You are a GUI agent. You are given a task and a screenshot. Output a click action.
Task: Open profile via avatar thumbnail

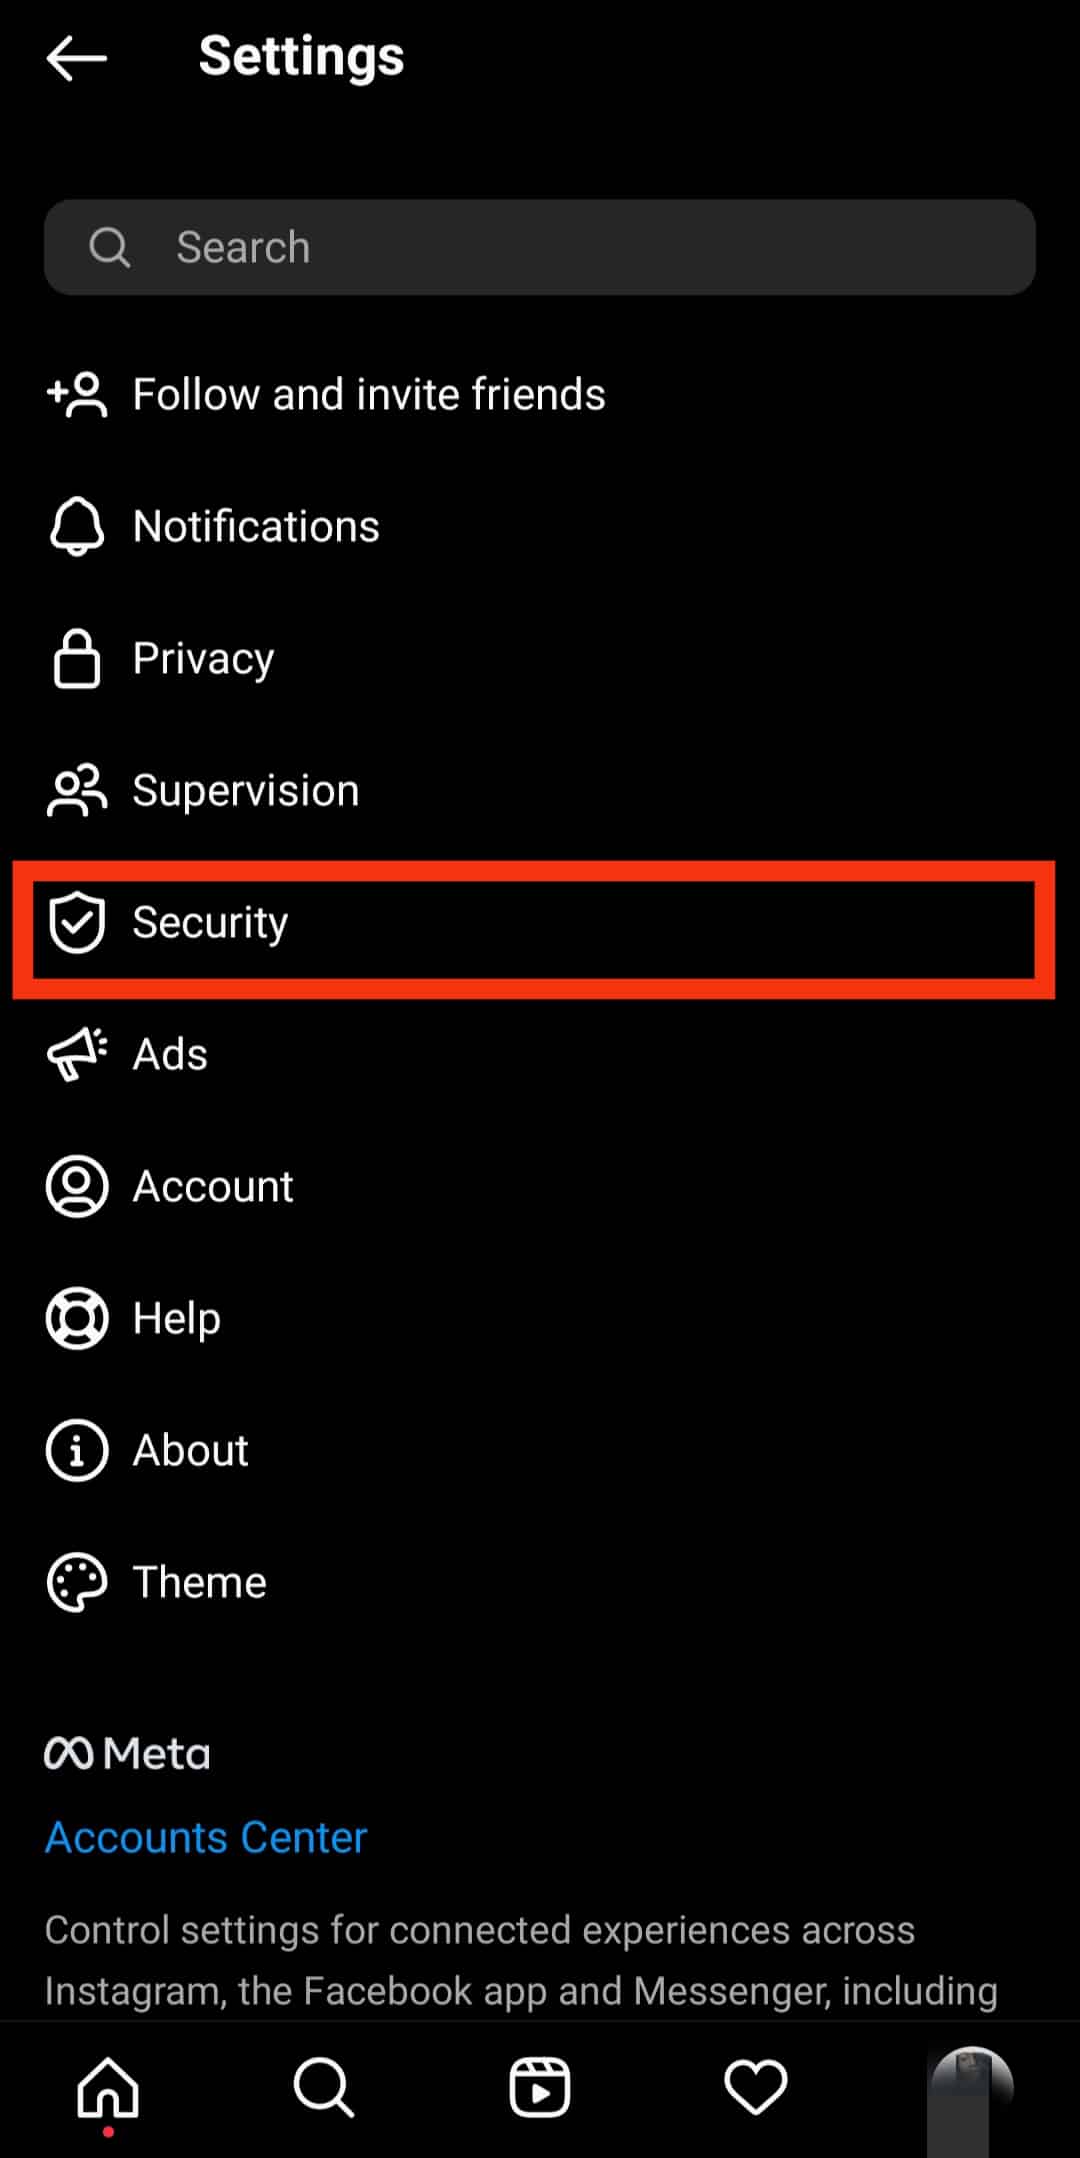click(970, 2090)
